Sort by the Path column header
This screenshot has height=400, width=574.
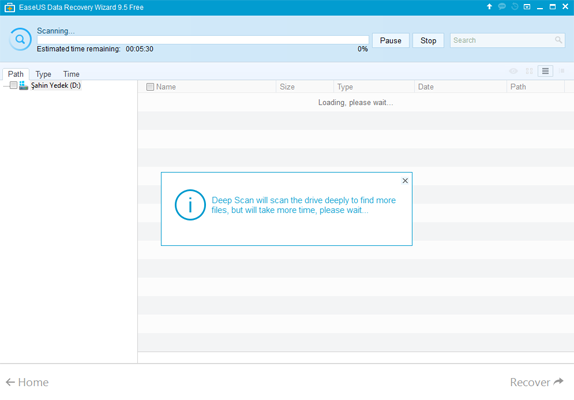pos(536,87)
